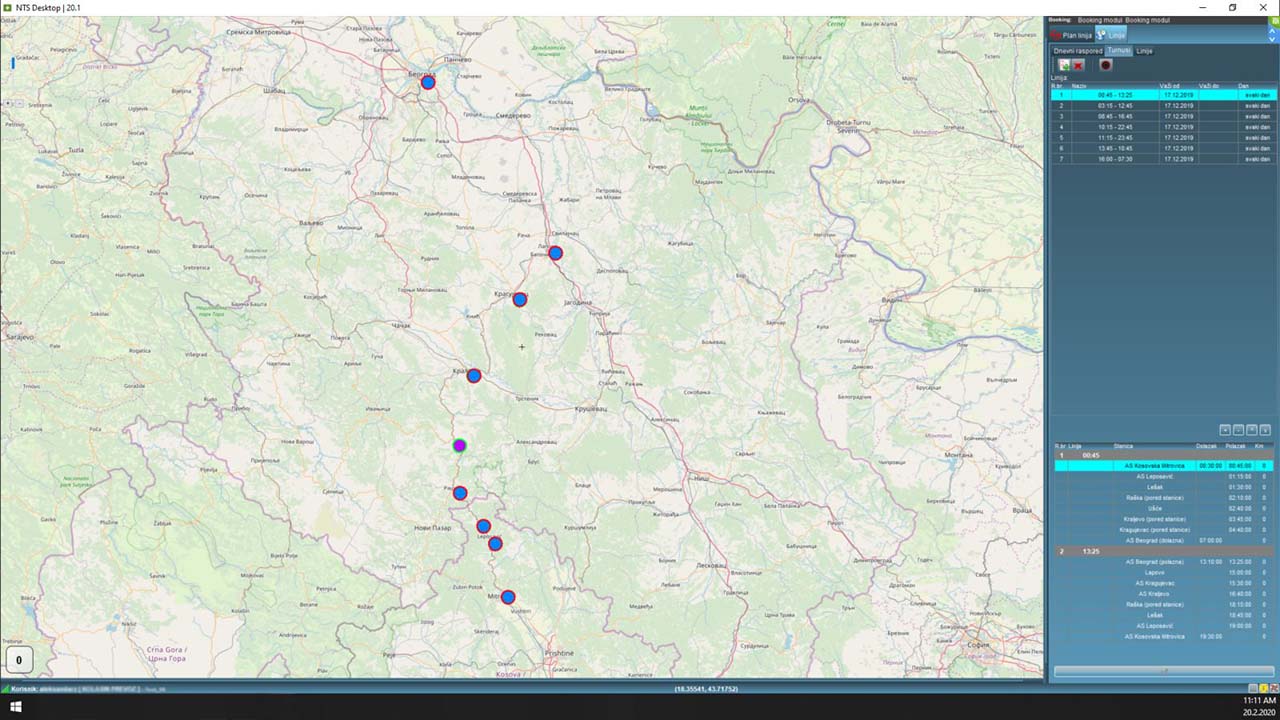Click the zero counter box on map

pos(18,660)
